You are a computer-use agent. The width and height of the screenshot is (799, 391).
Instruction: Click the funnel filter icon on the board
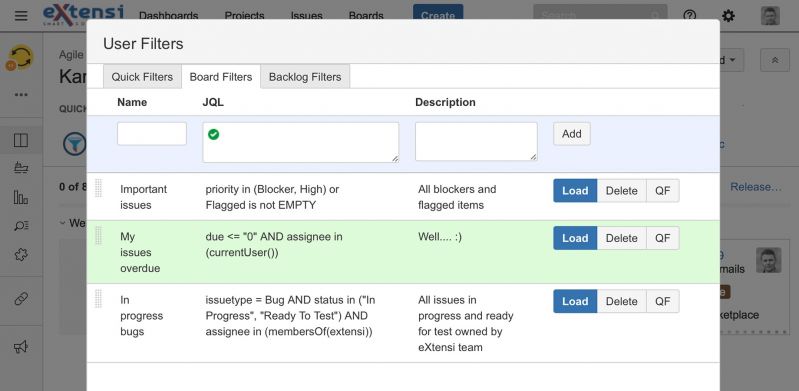pos(74,144)
